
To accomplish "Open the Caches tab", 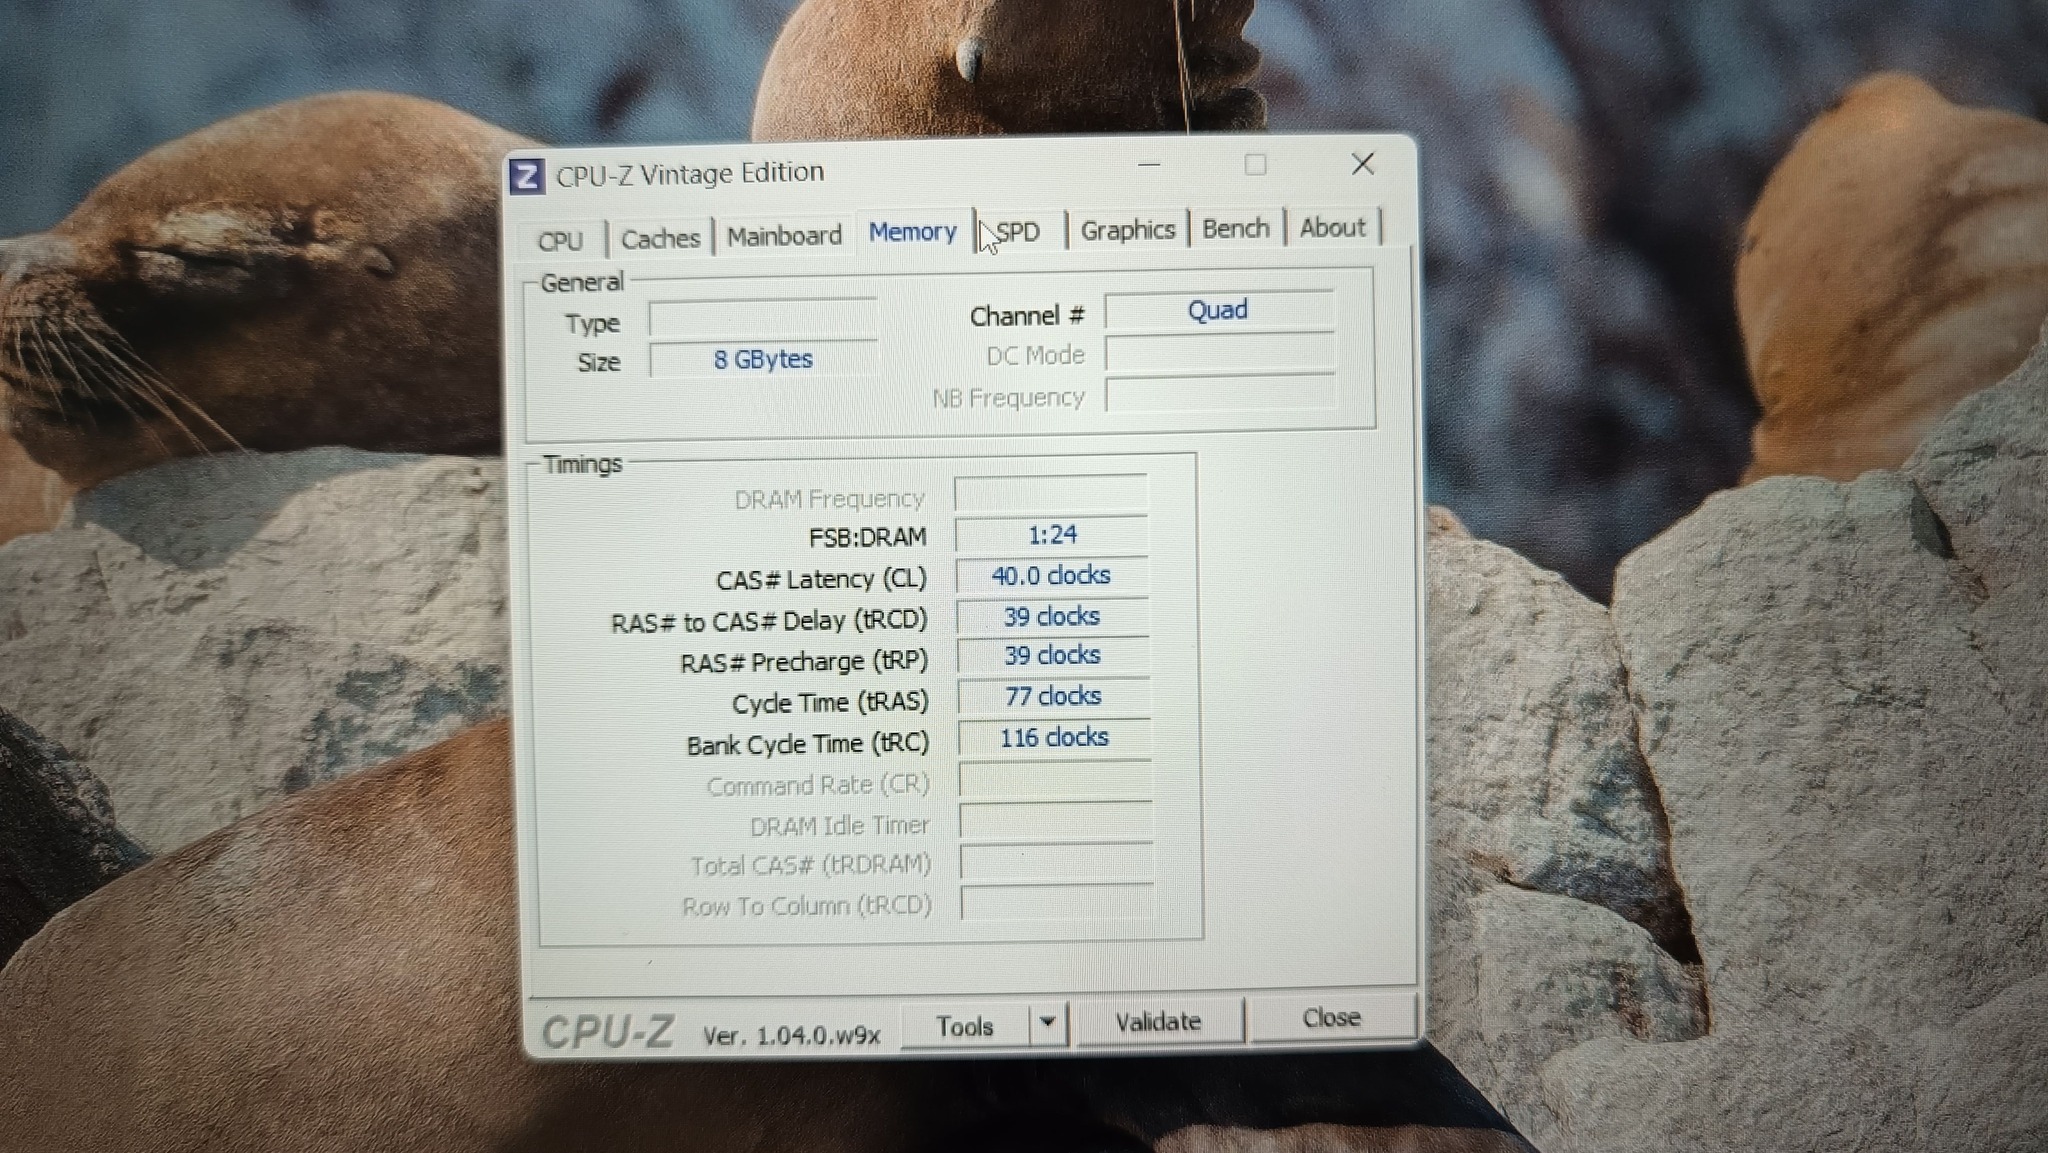I will pos(660,239).
